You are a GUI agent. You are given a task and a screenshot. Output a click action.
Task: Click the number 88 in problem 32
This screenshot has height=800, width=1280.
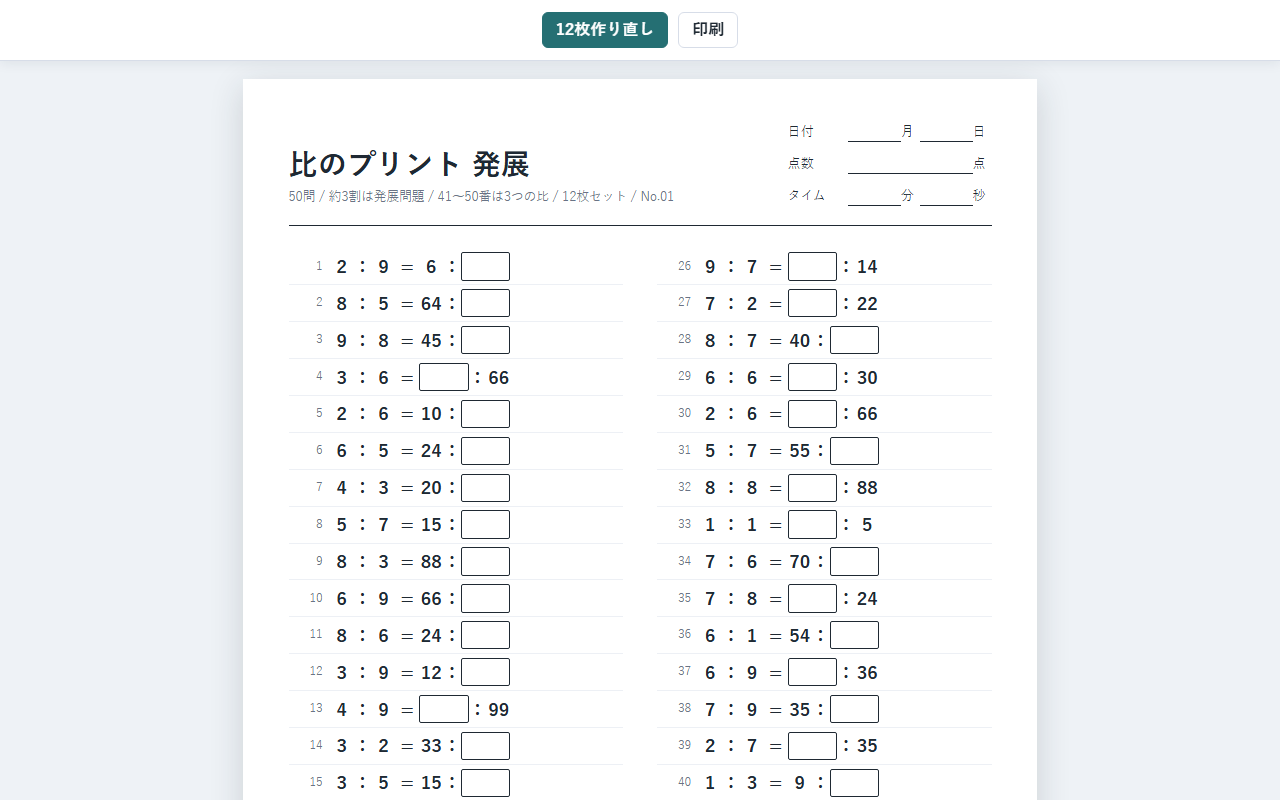click(x=867, y=488)
